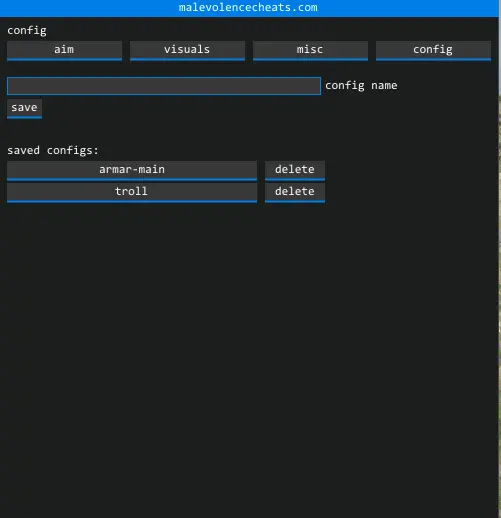Select the misc tab

310,51
